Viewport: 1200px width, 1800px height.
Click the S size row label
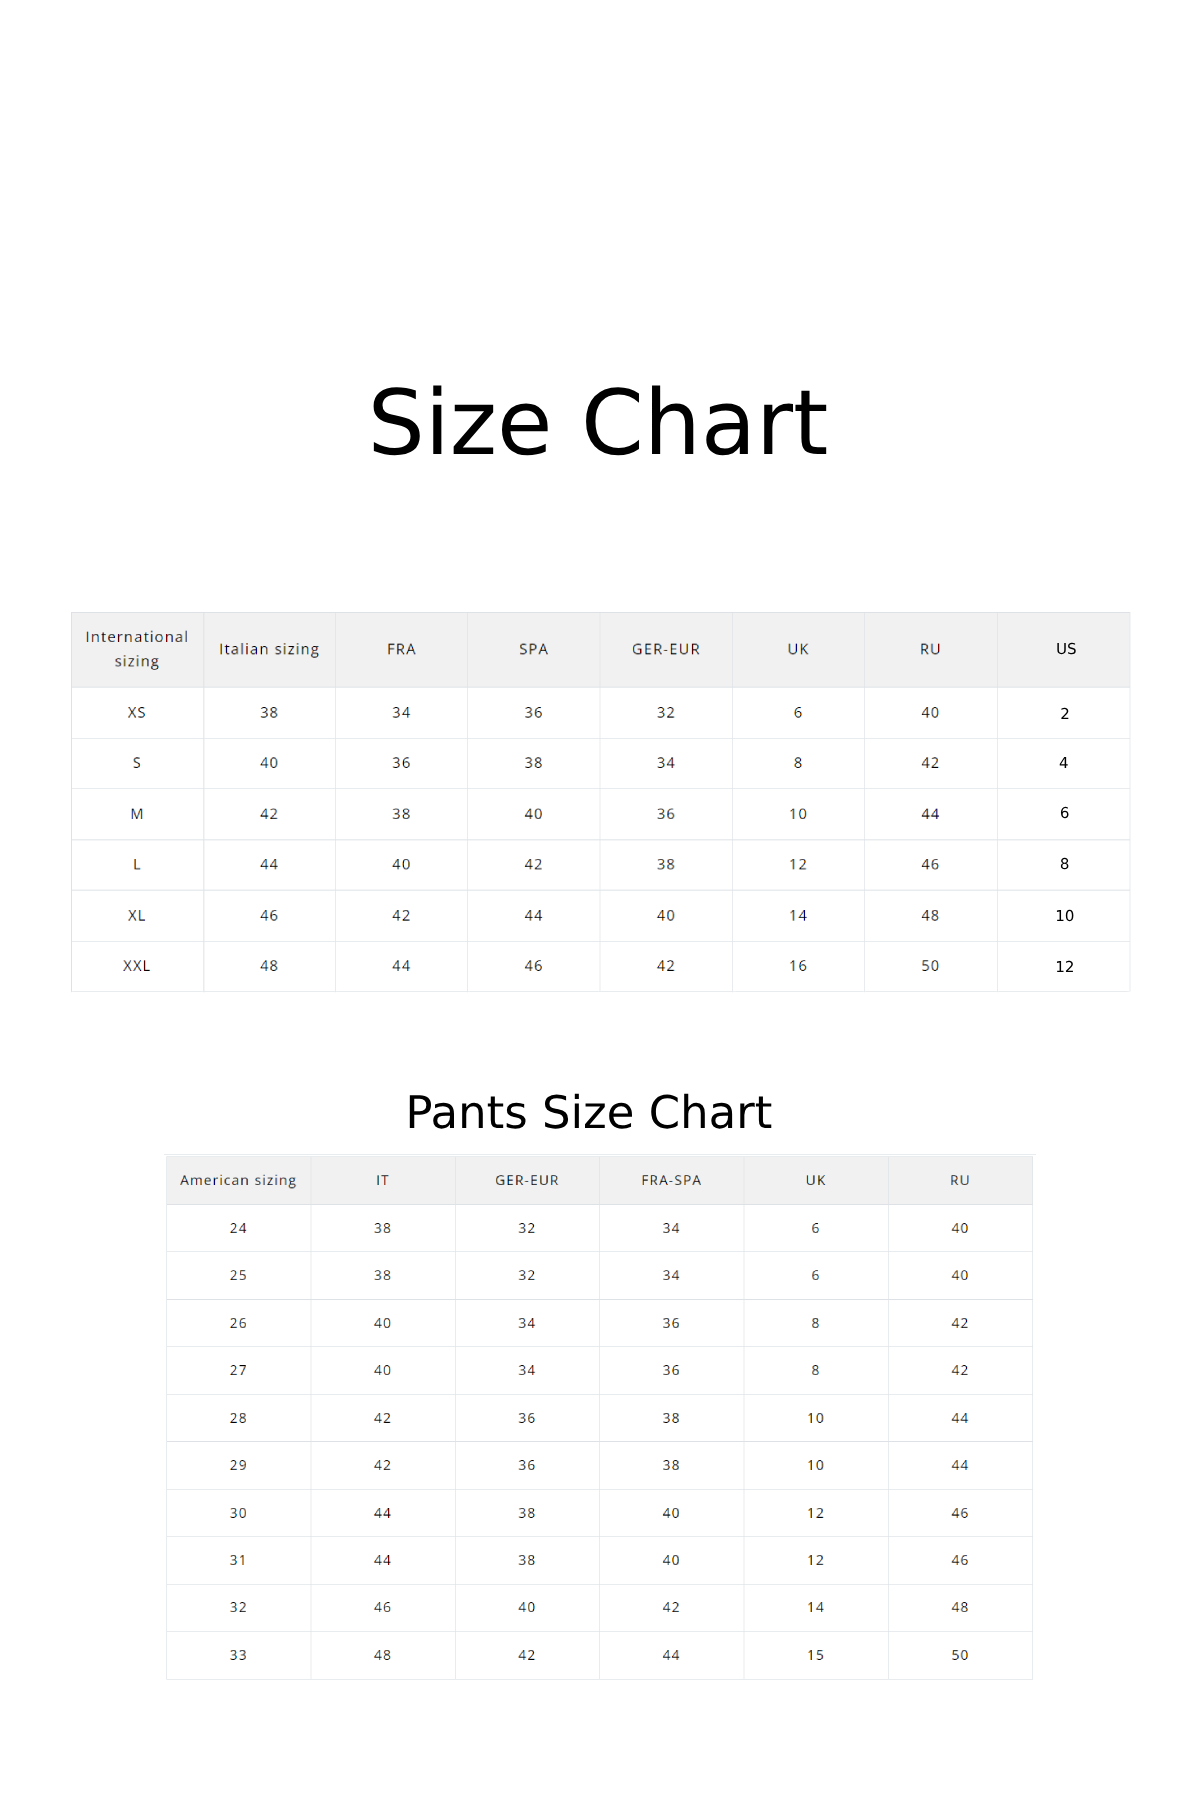click(137, 763)
